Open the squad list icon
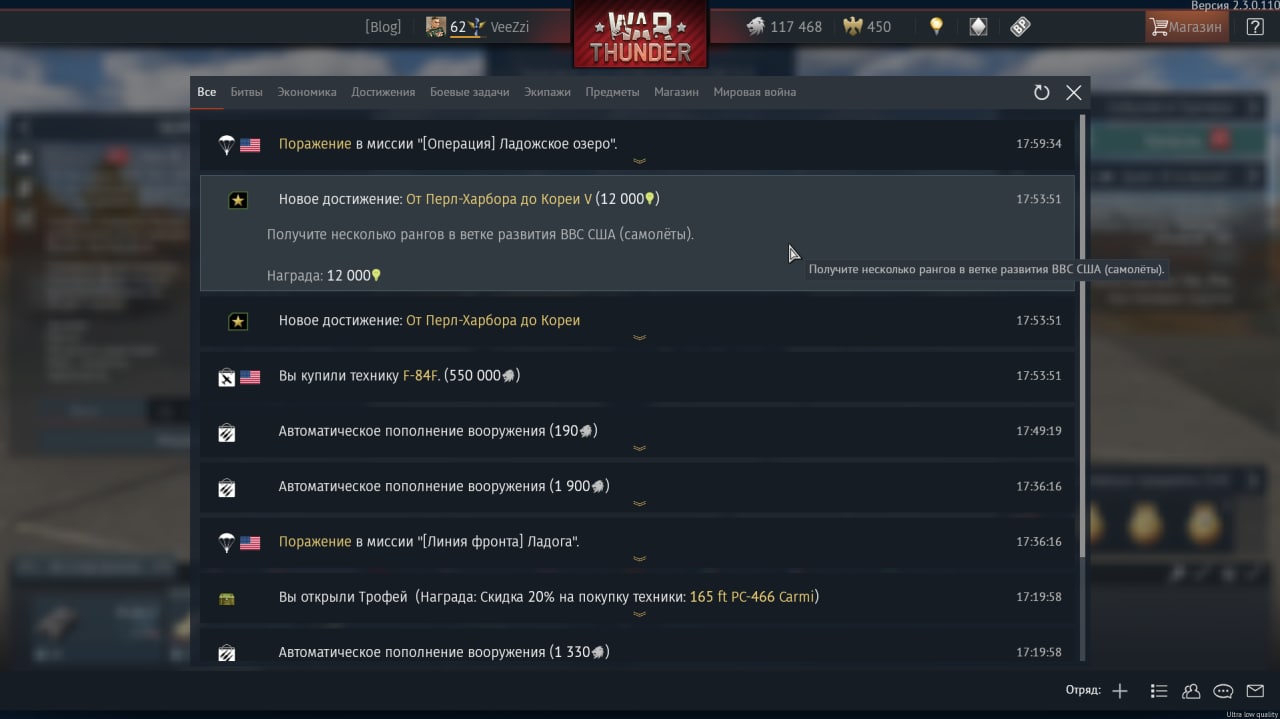1280x719 pixels. [x=1159, y=691]
